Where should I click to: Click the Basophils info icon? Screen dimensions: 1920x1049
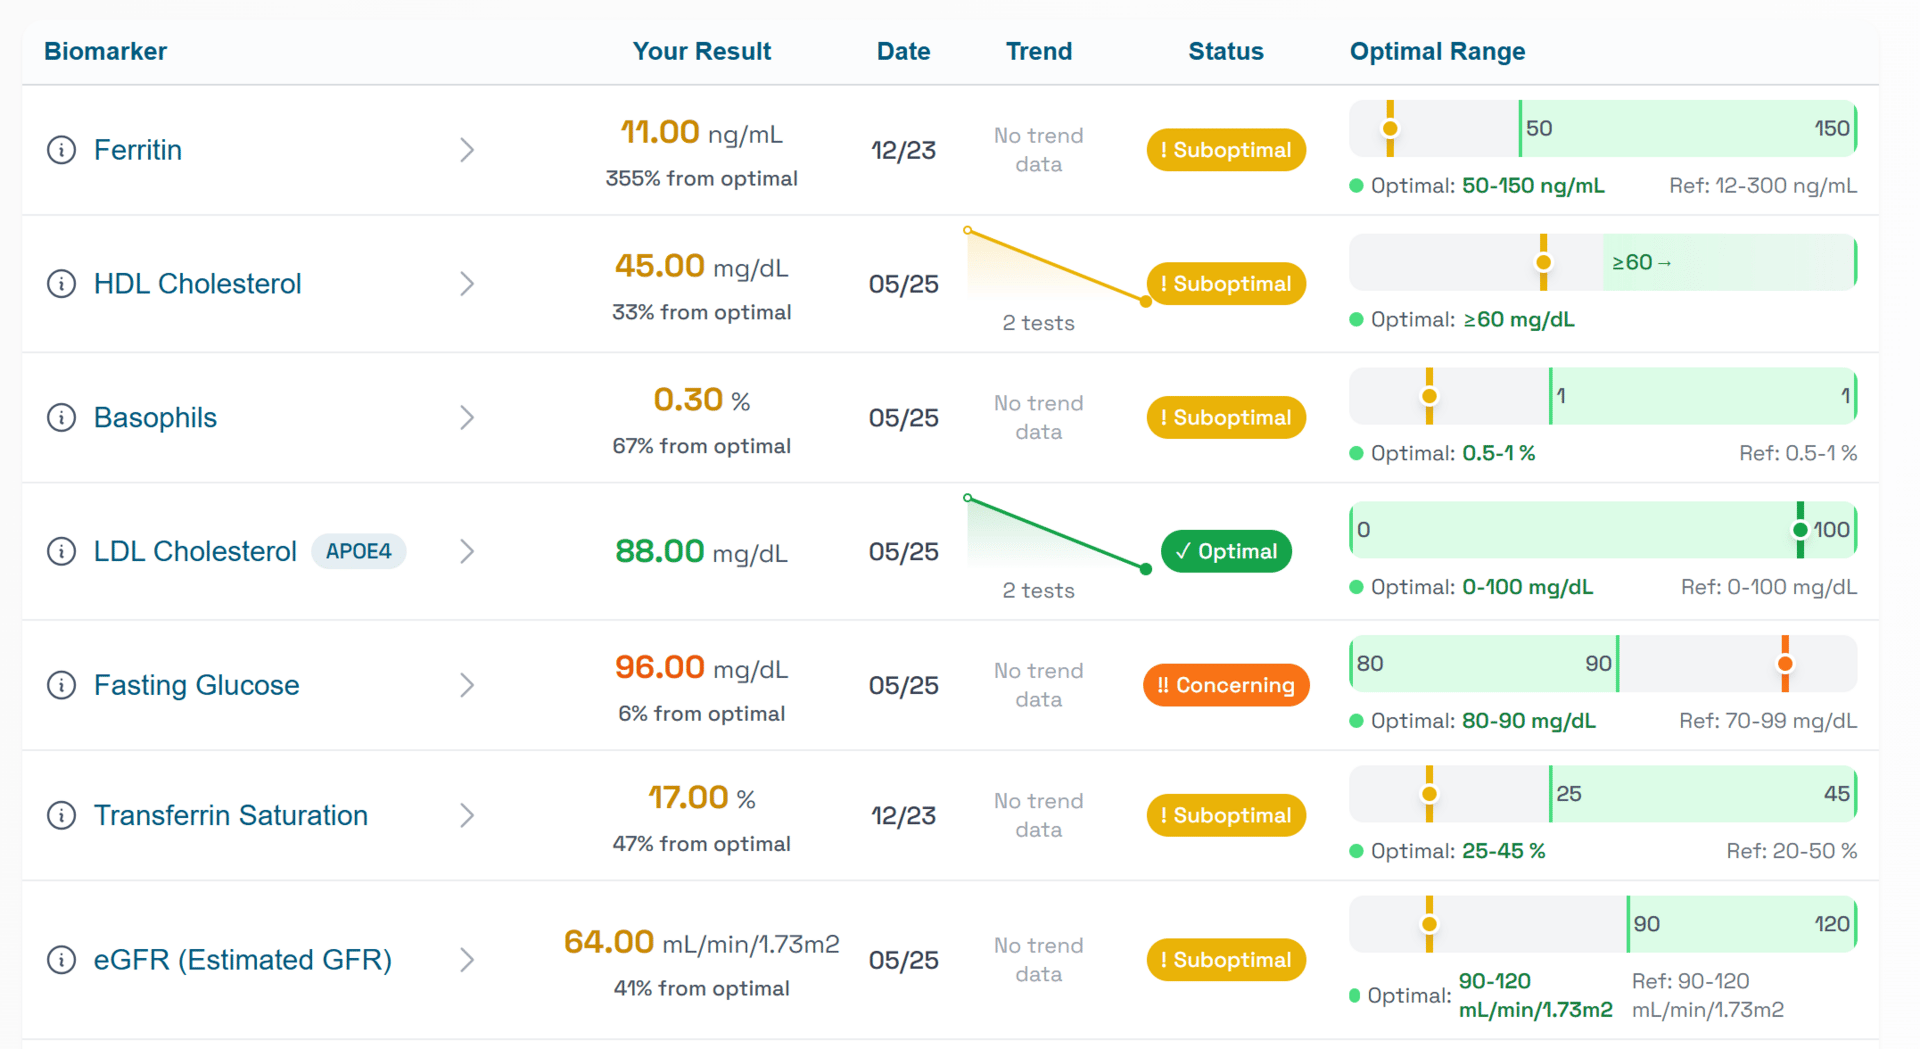(x=61, y=417)
